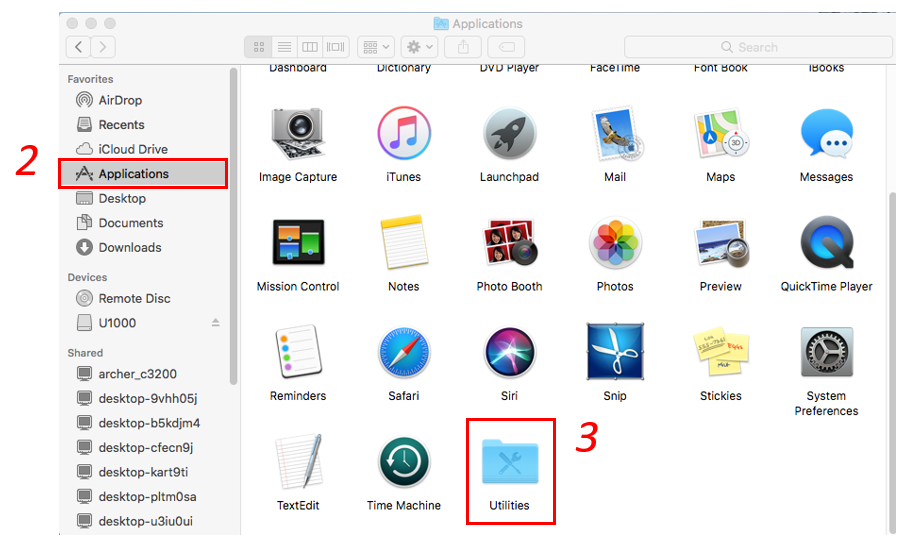The height and width of the screenshot is (557, 918).
Task: Open the item arrangement dropdown
Action: point(376,47)
